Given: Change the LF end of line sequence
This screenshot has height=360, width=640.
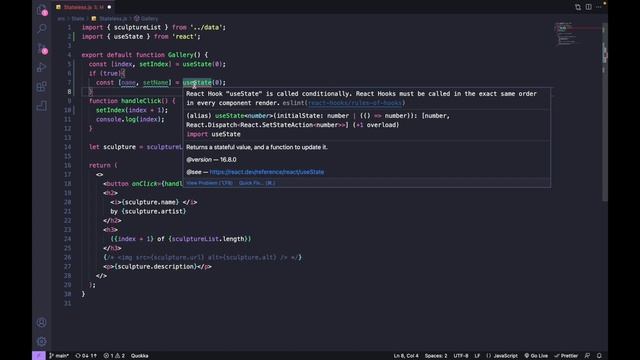Looking at the screenshot, I should point(477,356).
